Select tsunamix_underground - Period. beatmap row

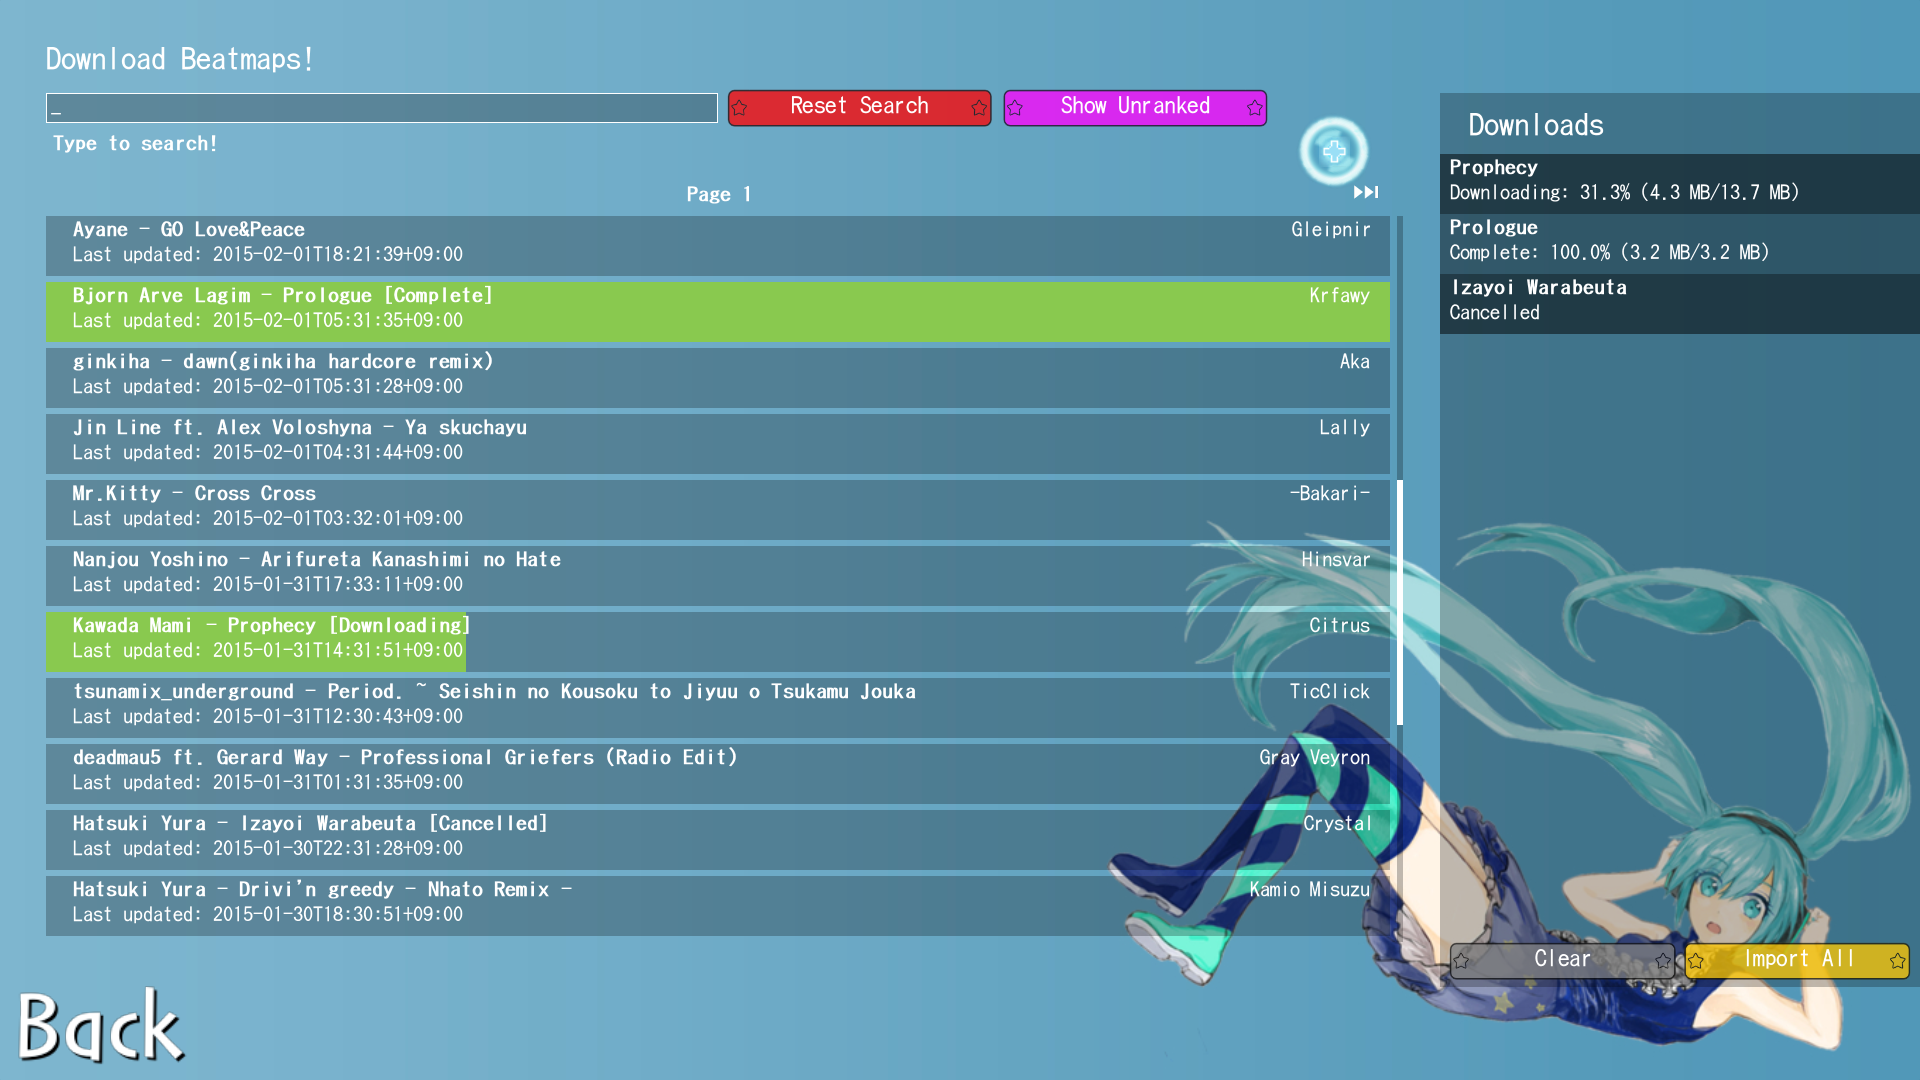point(718,707)
